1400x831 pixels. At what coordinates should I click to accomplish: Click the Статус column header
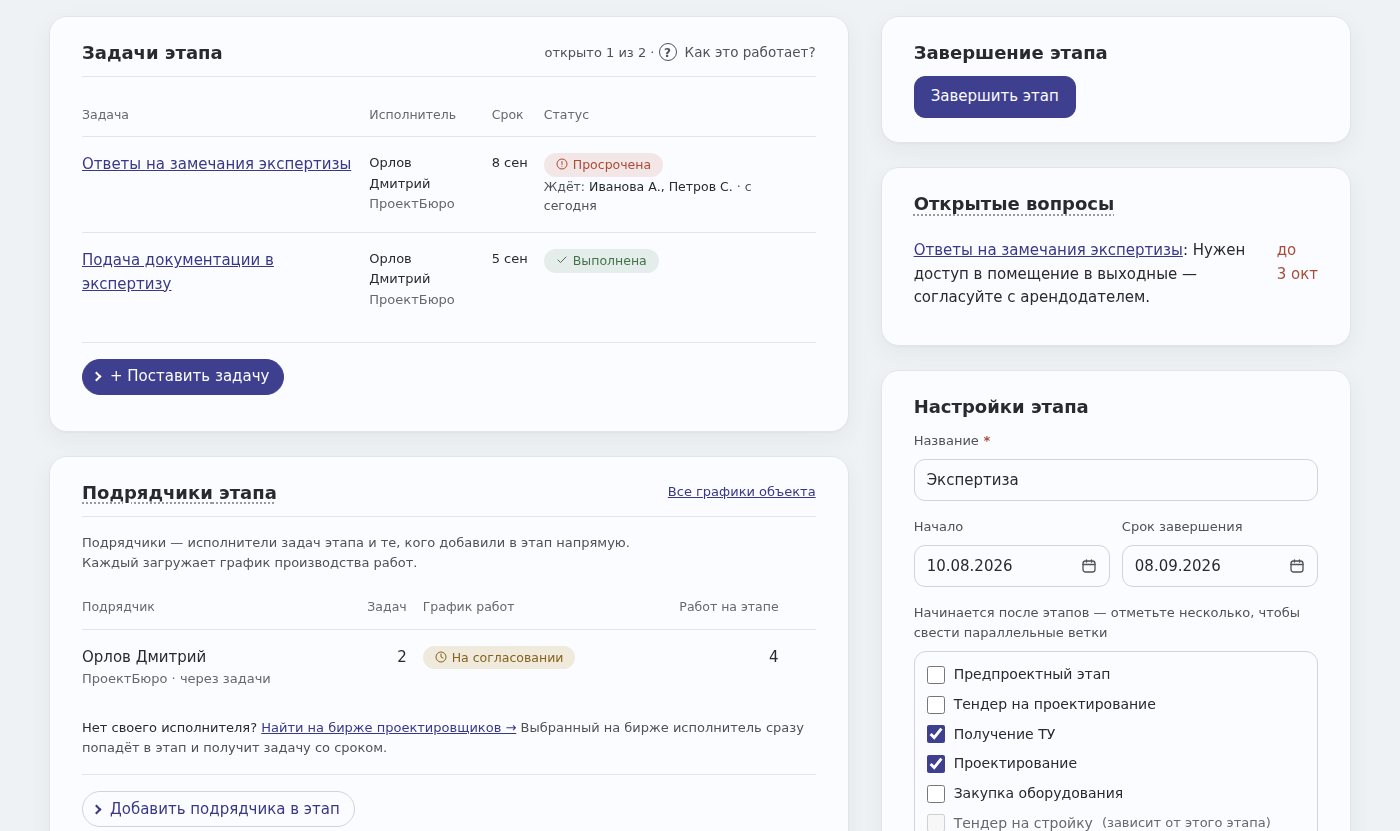566,115
